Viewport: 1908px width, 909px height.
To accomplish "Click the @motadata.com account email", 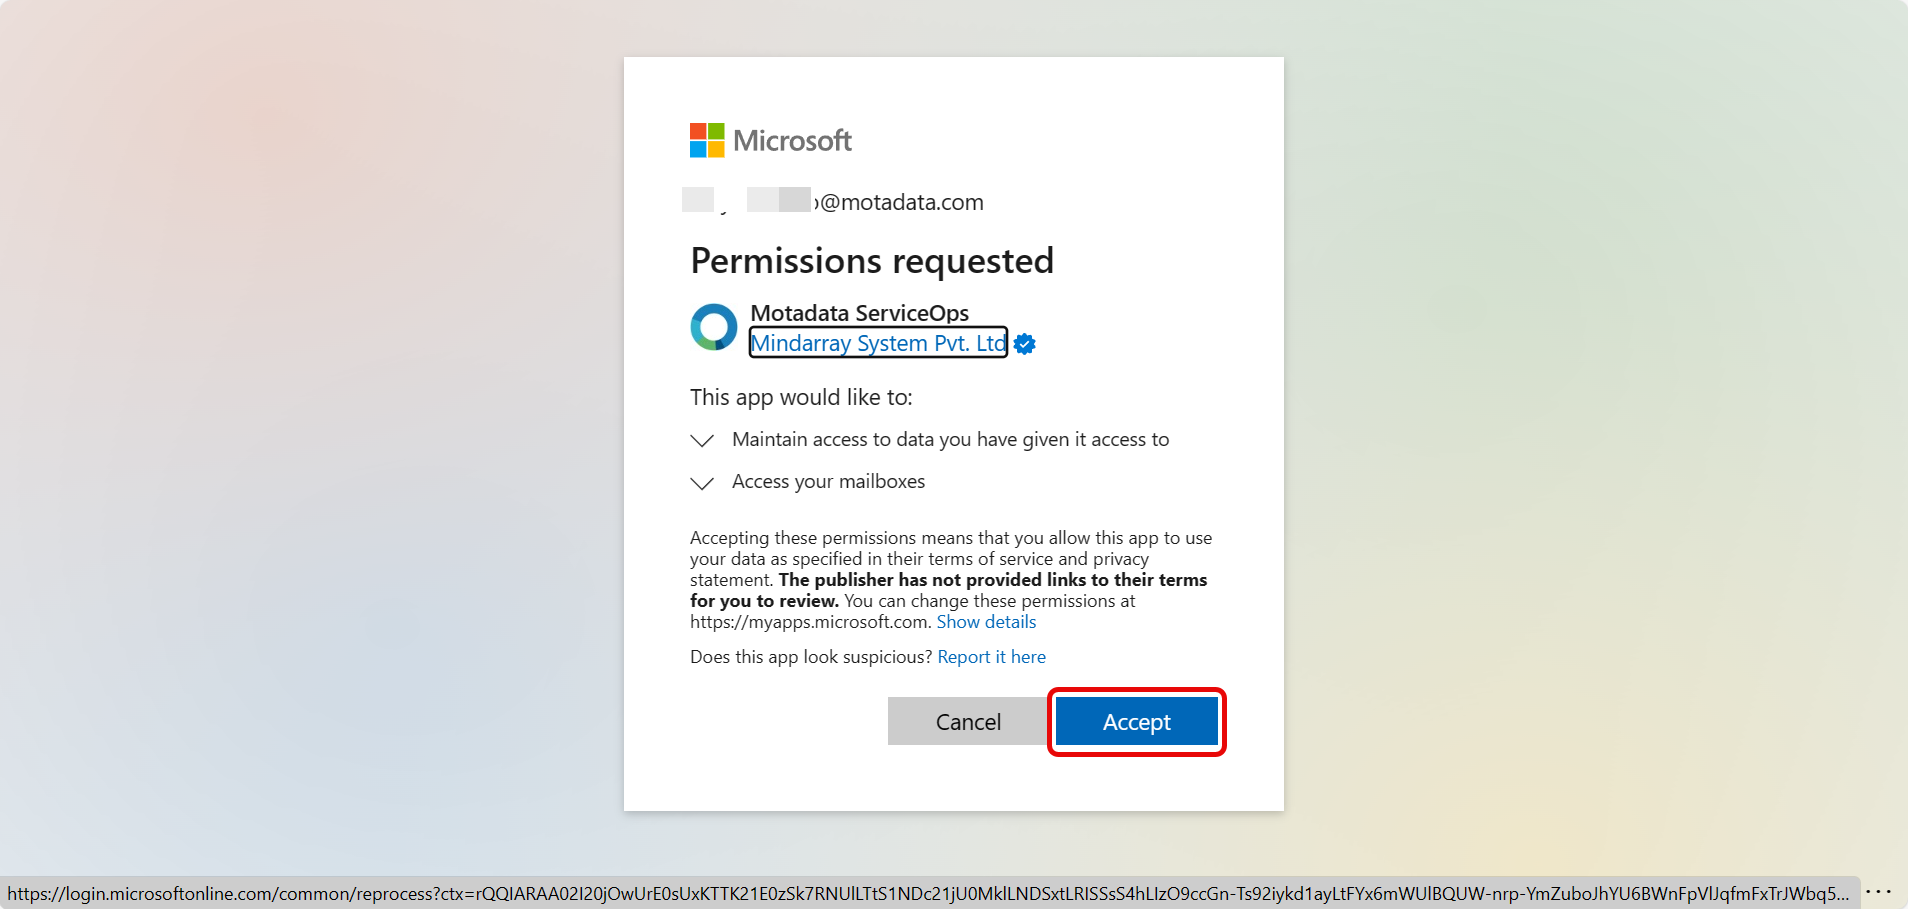I will coord(900,202).
